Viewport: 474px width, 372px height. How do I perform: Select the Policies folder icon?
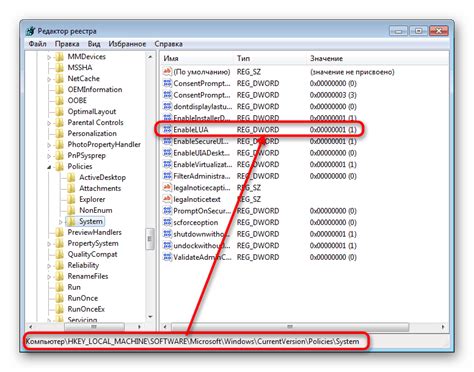pos(59,166)
